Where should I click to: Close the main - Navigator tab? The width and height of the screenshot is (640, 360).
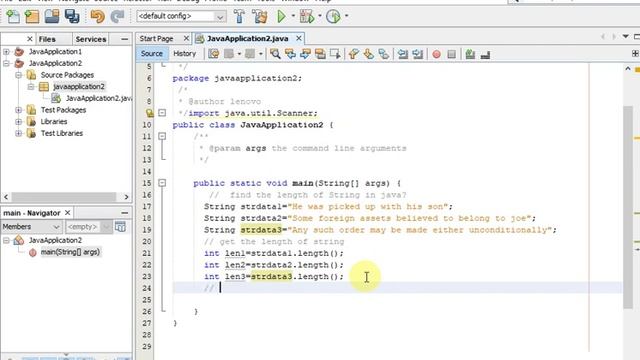(68, 213)
